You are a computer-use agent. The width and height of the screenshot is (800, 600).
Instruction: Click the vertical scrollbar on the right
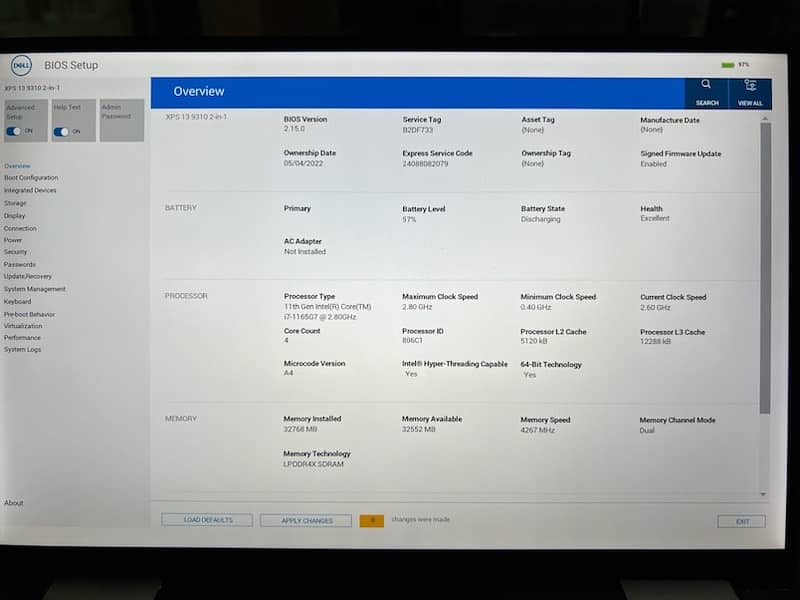coord(765,268)
